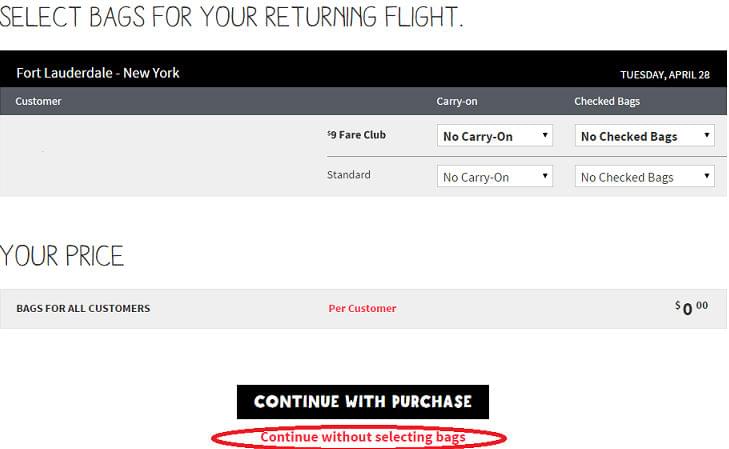Click the Customer column header
The height and width of the screenshot is (449, 729).
pos(38,101)
